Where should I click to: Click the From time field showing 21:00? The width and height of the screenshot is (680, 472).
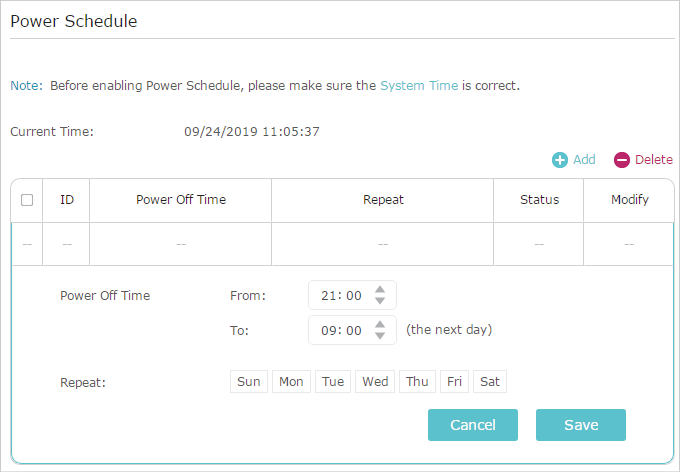coord(352,295)
